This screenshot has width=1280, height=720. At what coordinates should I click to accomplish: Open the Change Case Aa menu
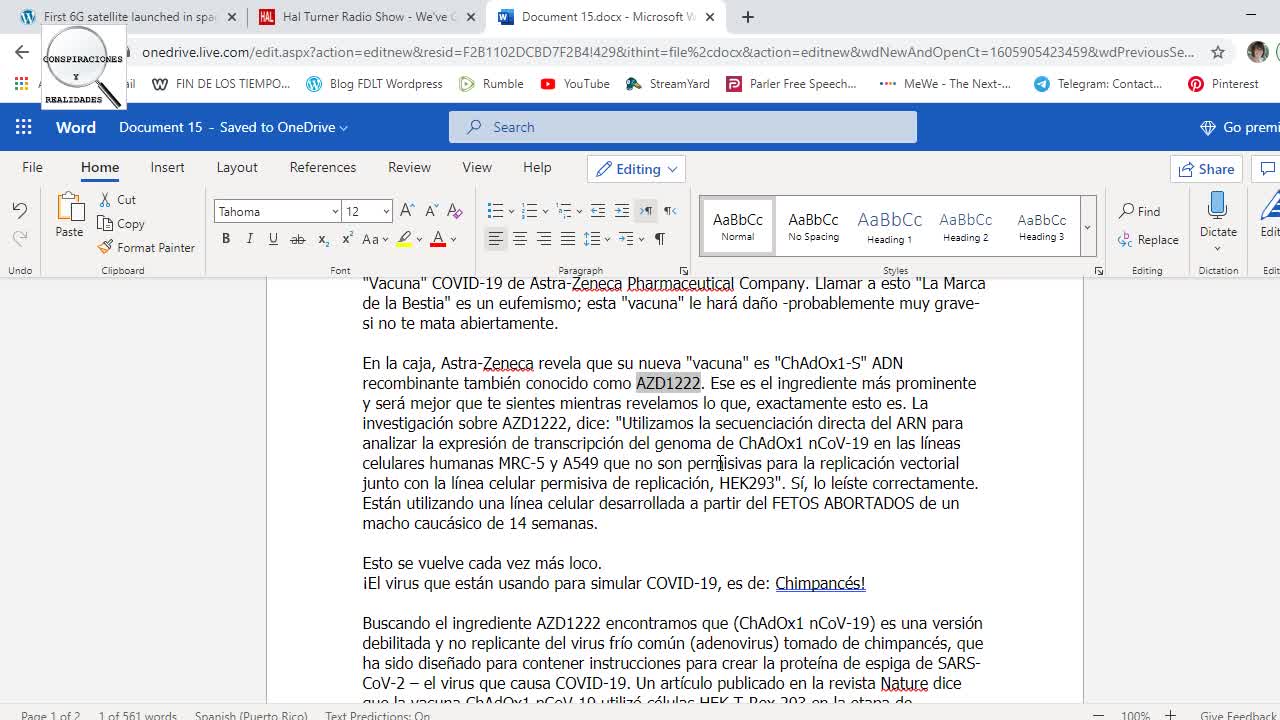tap(375, 239)
